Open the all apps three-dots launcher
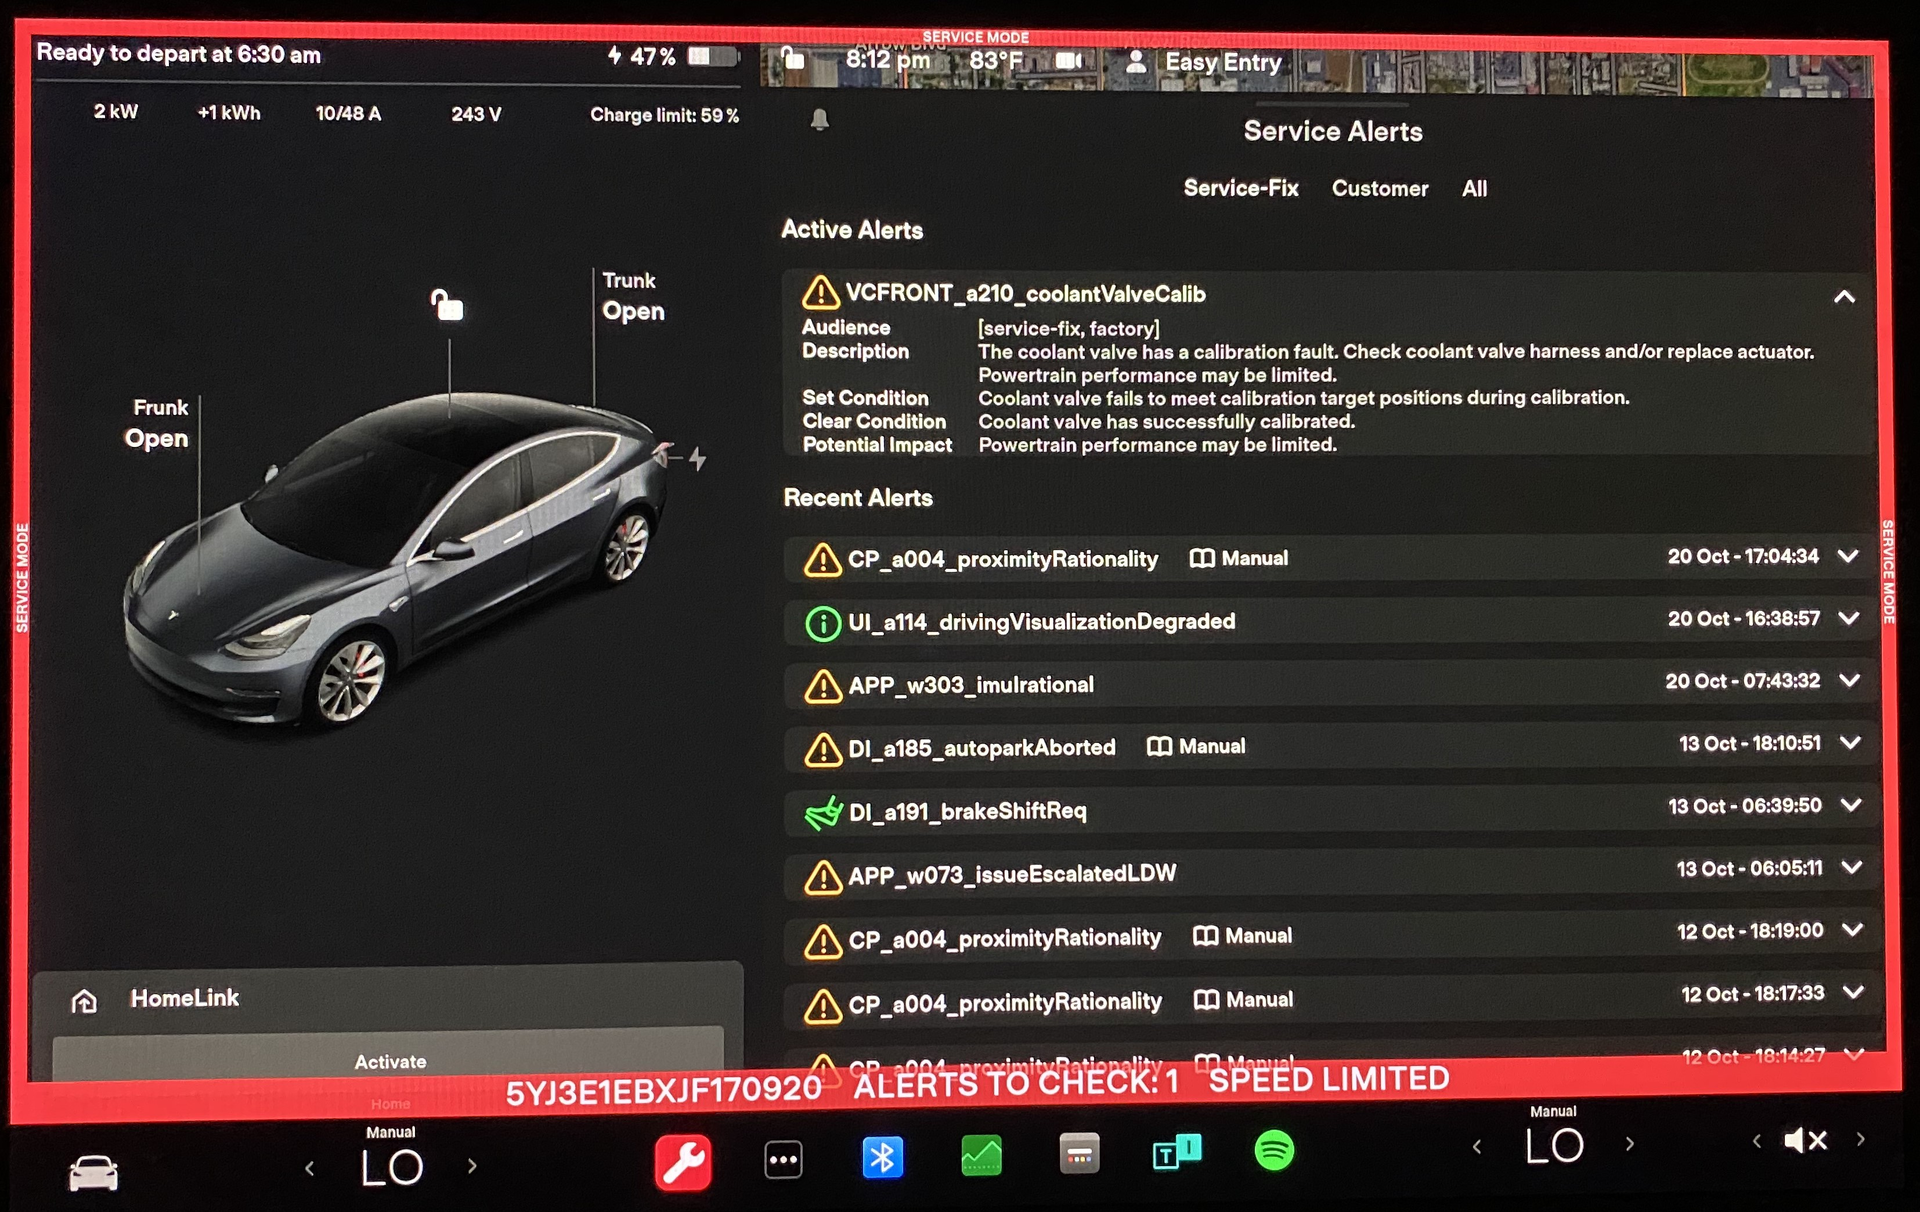 click(783, 1160)
